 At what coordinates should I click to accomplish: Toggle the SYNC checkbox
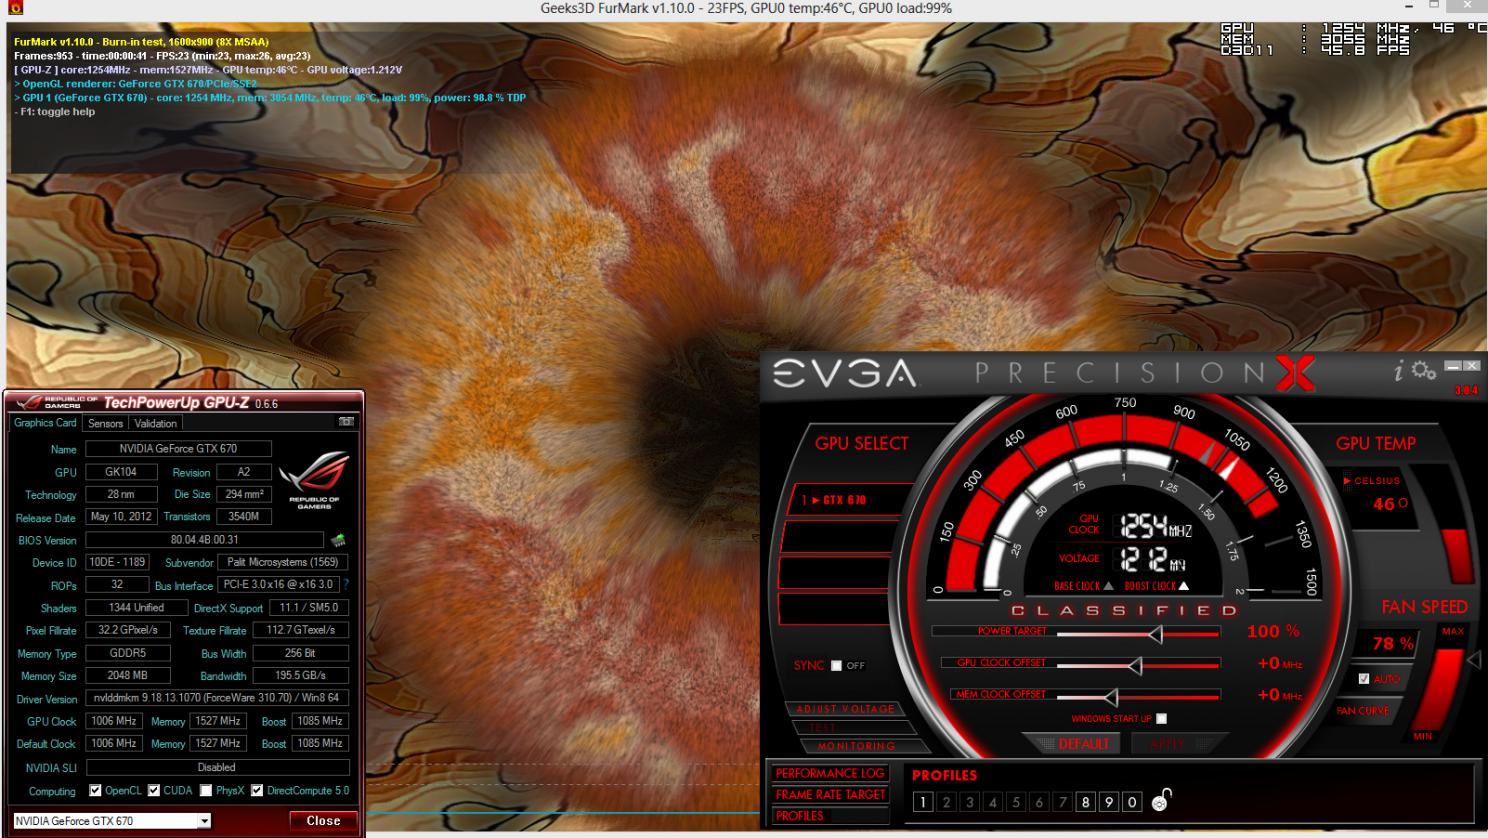[836, 666]
